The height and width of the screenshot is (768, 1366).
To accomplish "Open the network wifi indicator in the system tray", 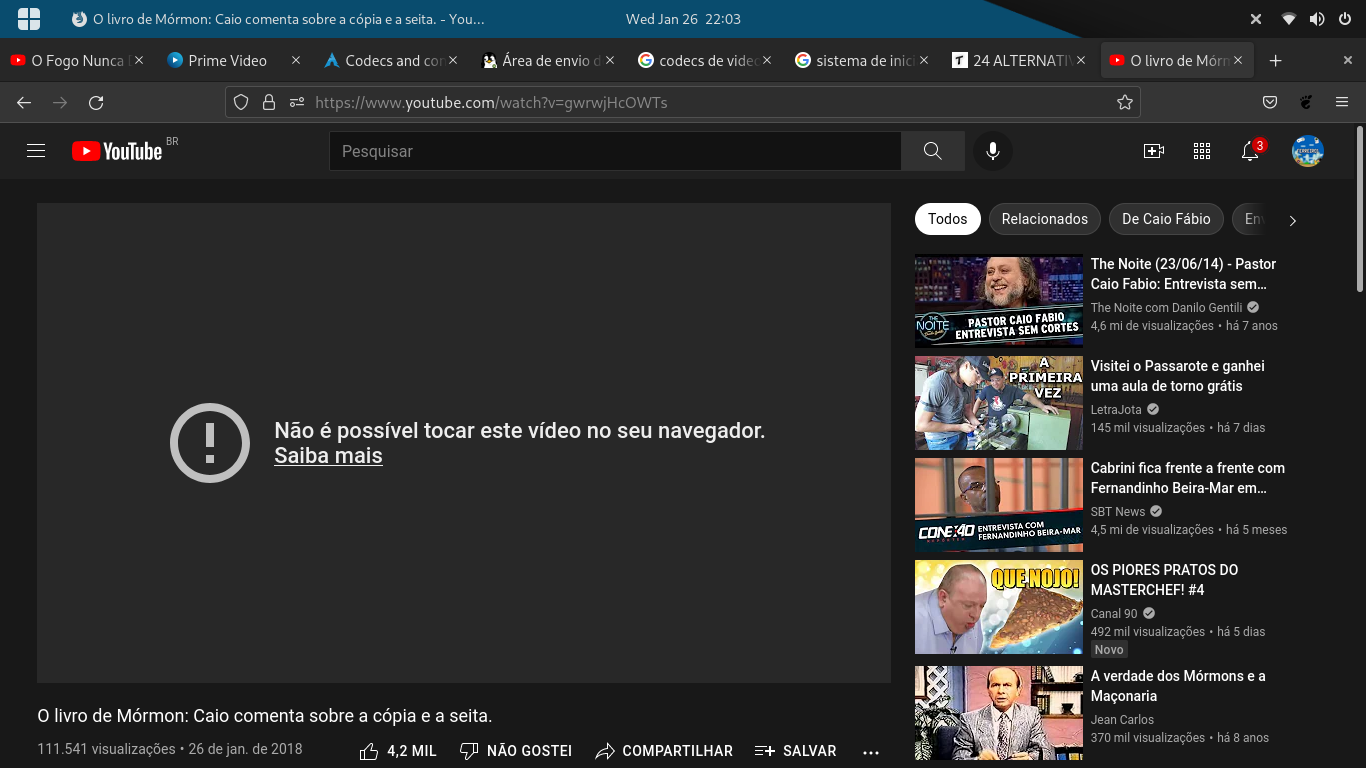I will click(1288, 19).
